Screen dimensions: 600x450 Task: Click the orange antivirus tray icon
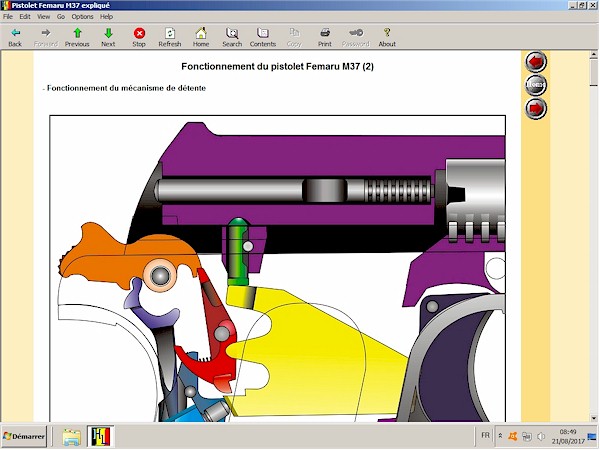(513, 436)
